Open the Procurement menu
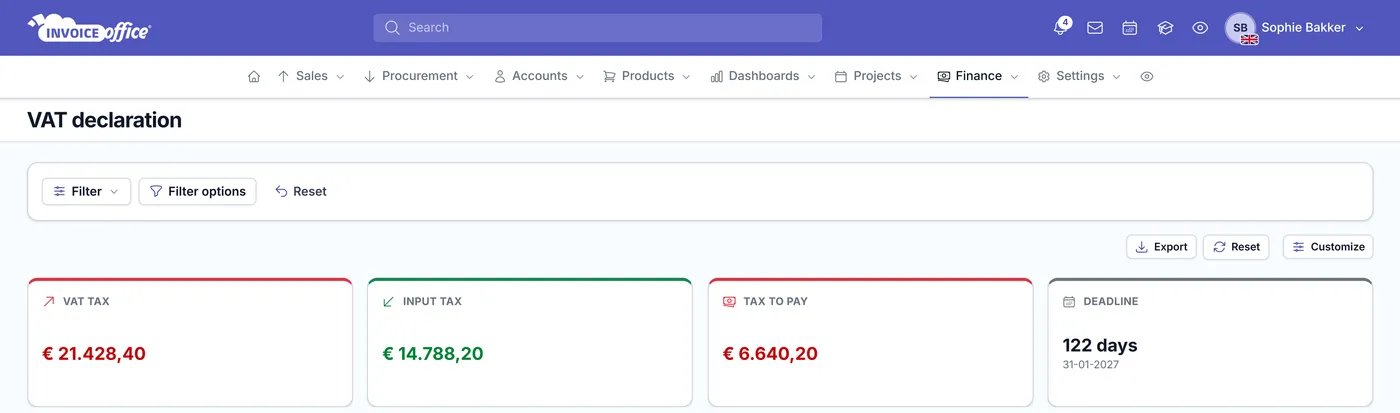The width and height of the screenshot is (1400, 413). (419, 76)
